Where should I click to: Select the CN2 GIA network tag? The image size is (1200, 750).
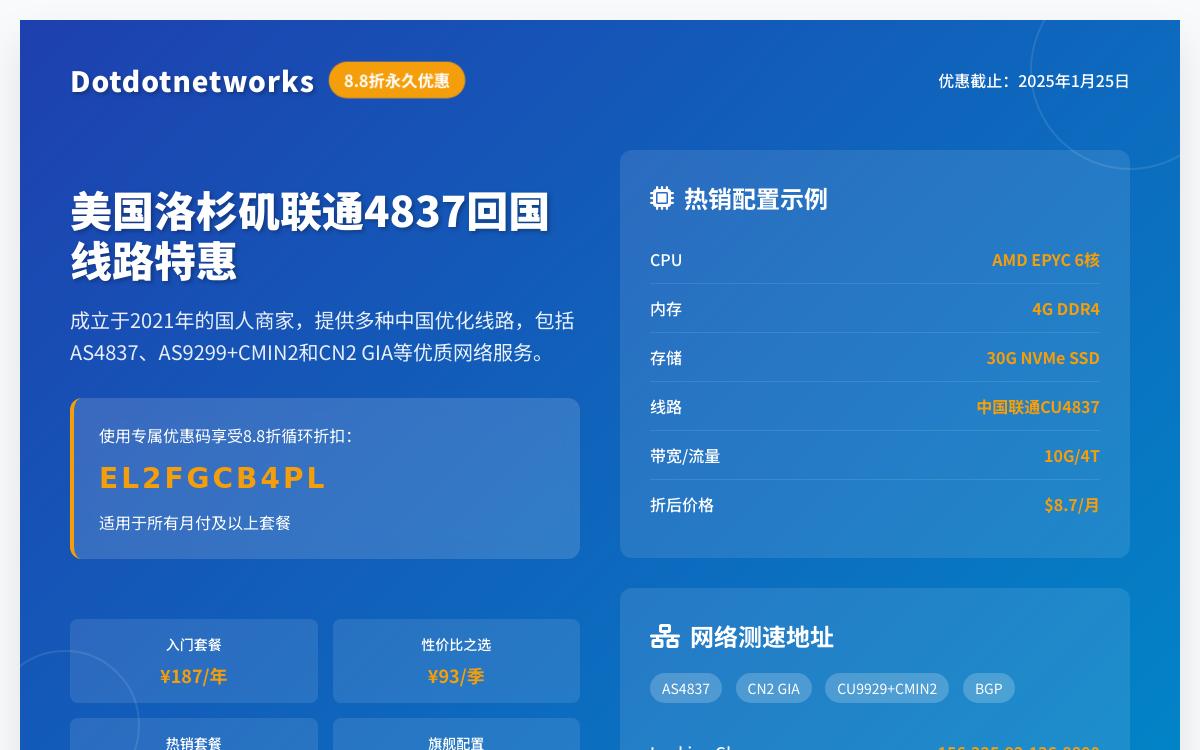coord(774,688)
